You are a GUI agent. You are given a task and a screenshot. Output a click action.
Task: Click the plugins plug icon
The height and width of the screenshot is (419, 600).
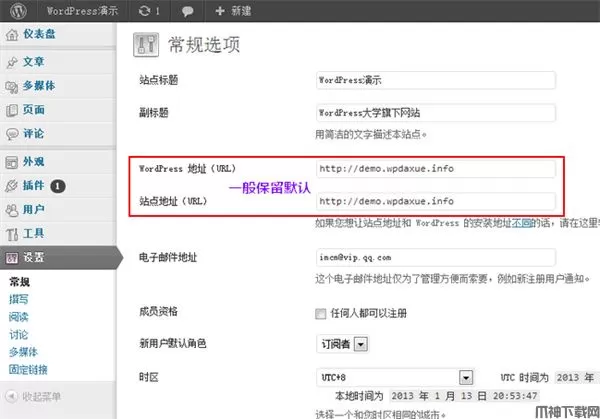11,186
